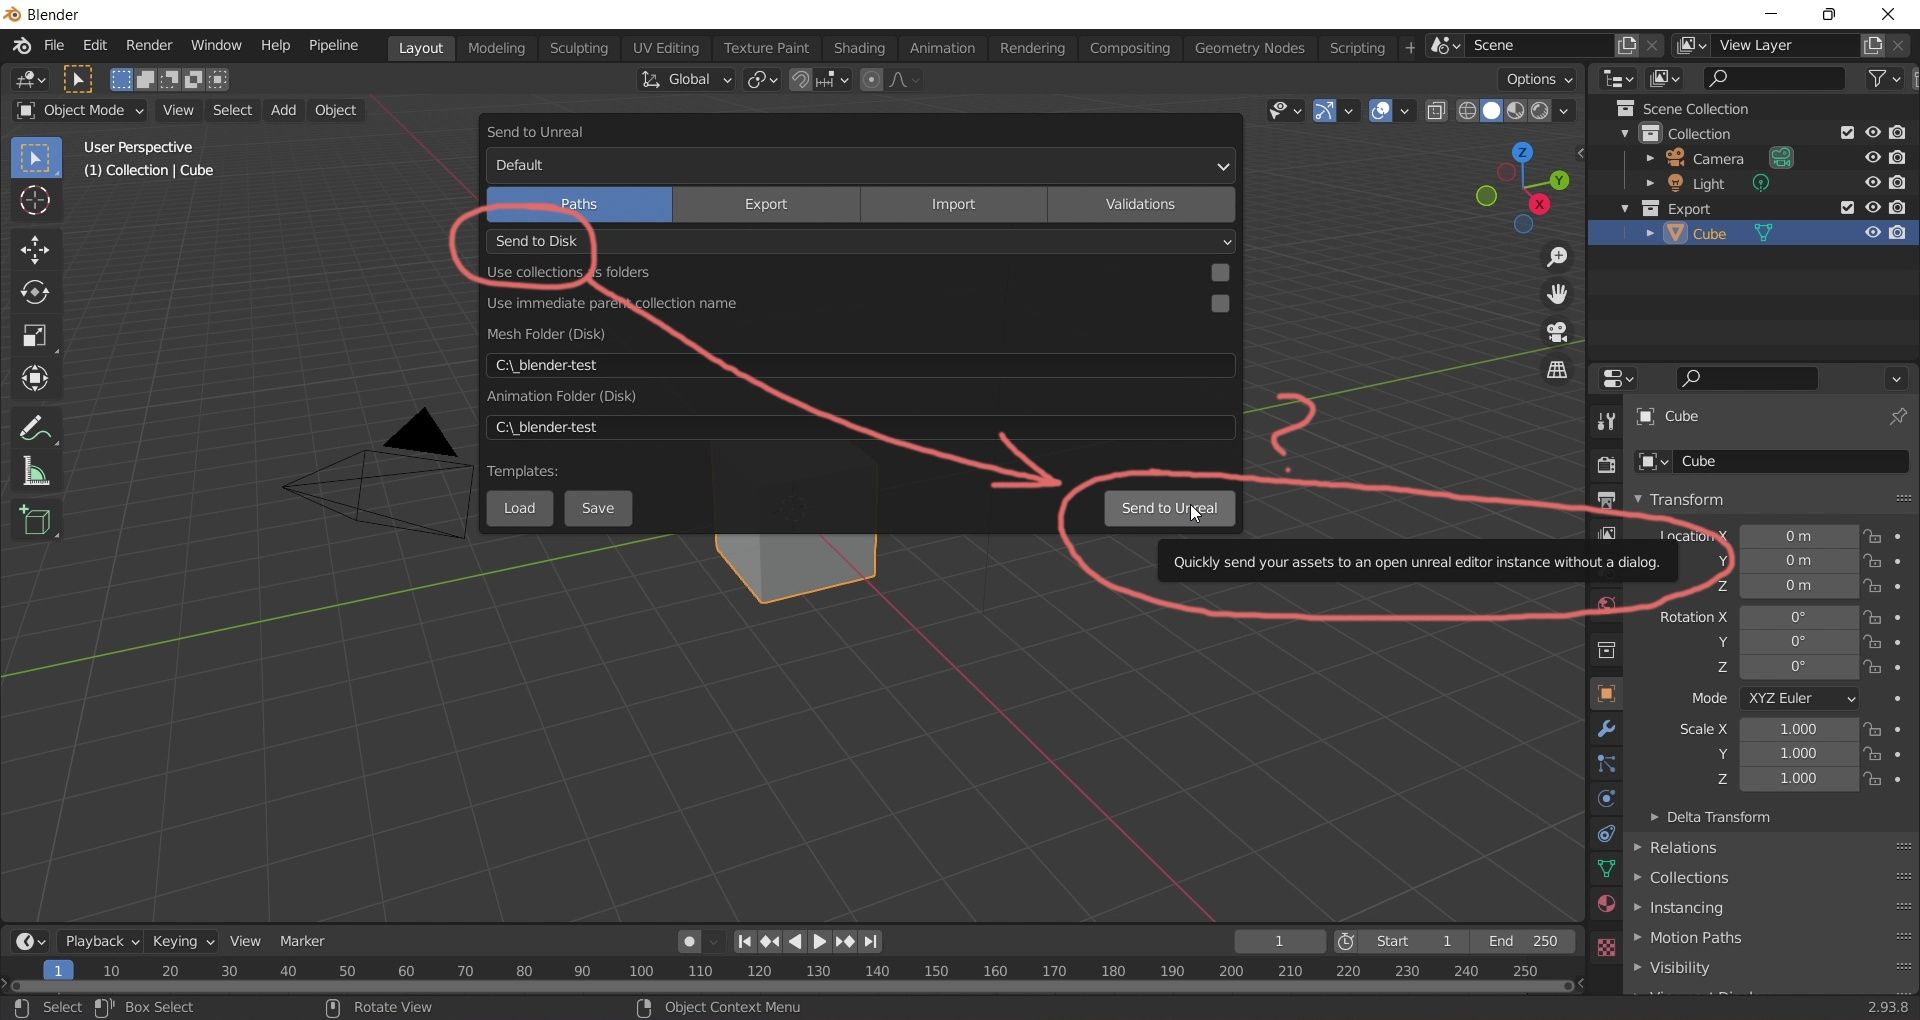Image resolution: width=1920 pixels, height=1020 pixels.
Task: Open the Mode XYZ Euler dropdown
Action: (1798, 698)
